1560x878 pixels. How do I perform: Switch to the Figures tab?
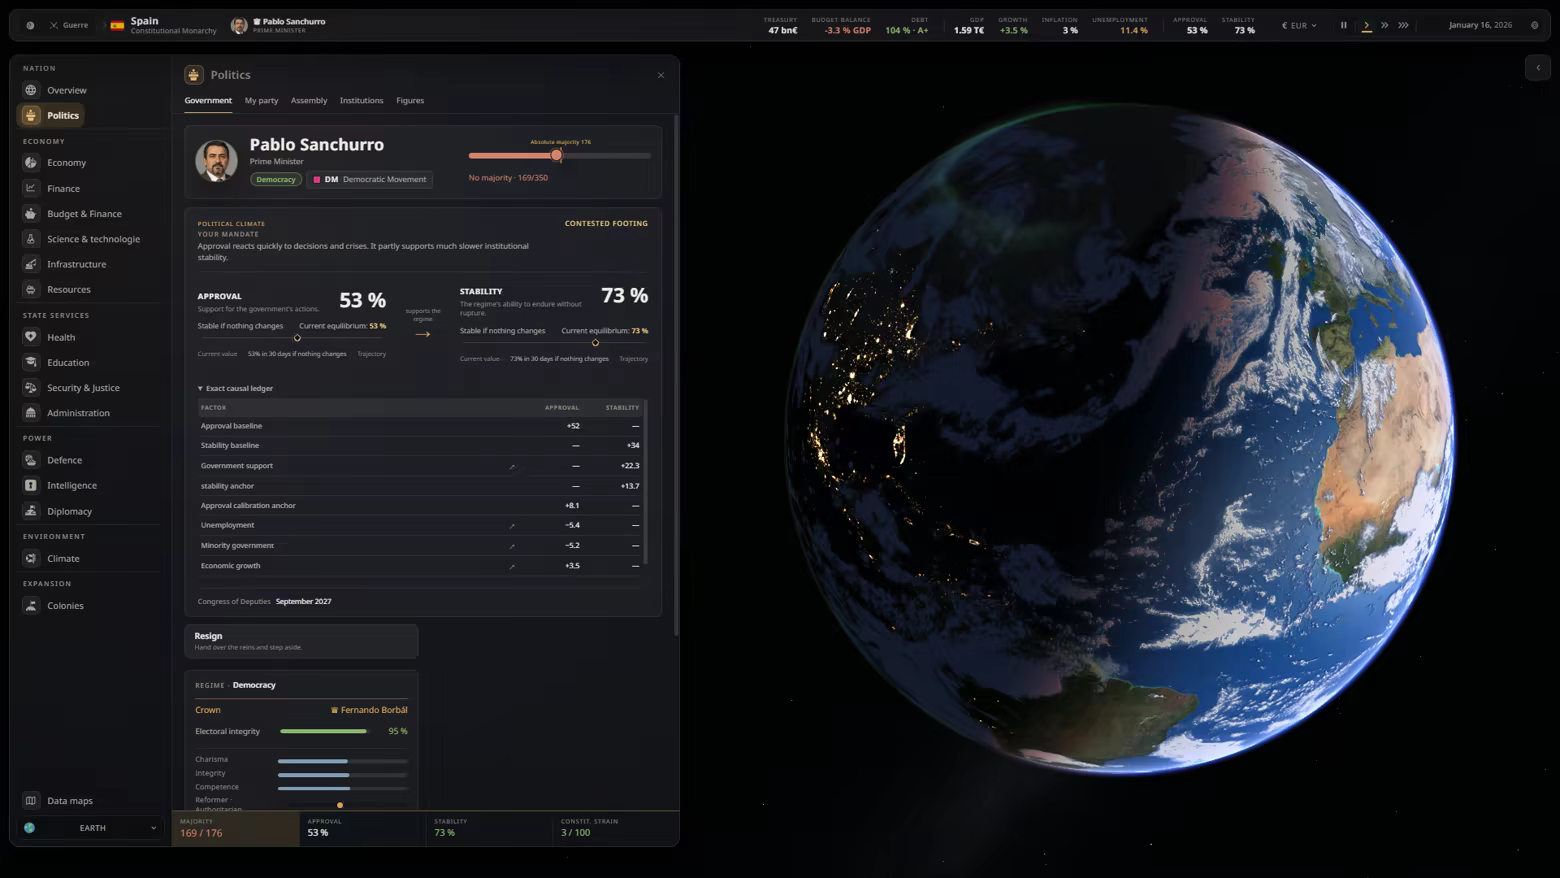pyautogui.click(x=410, y=100)
